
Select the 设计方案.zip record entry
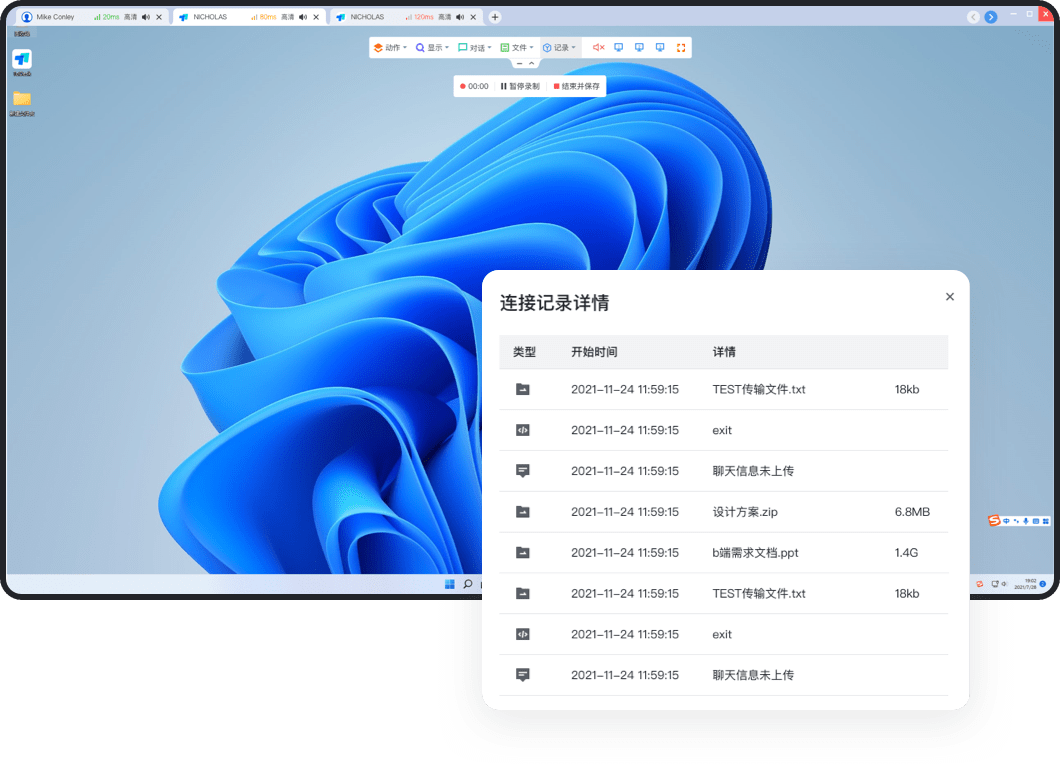(x=723, y=512)
